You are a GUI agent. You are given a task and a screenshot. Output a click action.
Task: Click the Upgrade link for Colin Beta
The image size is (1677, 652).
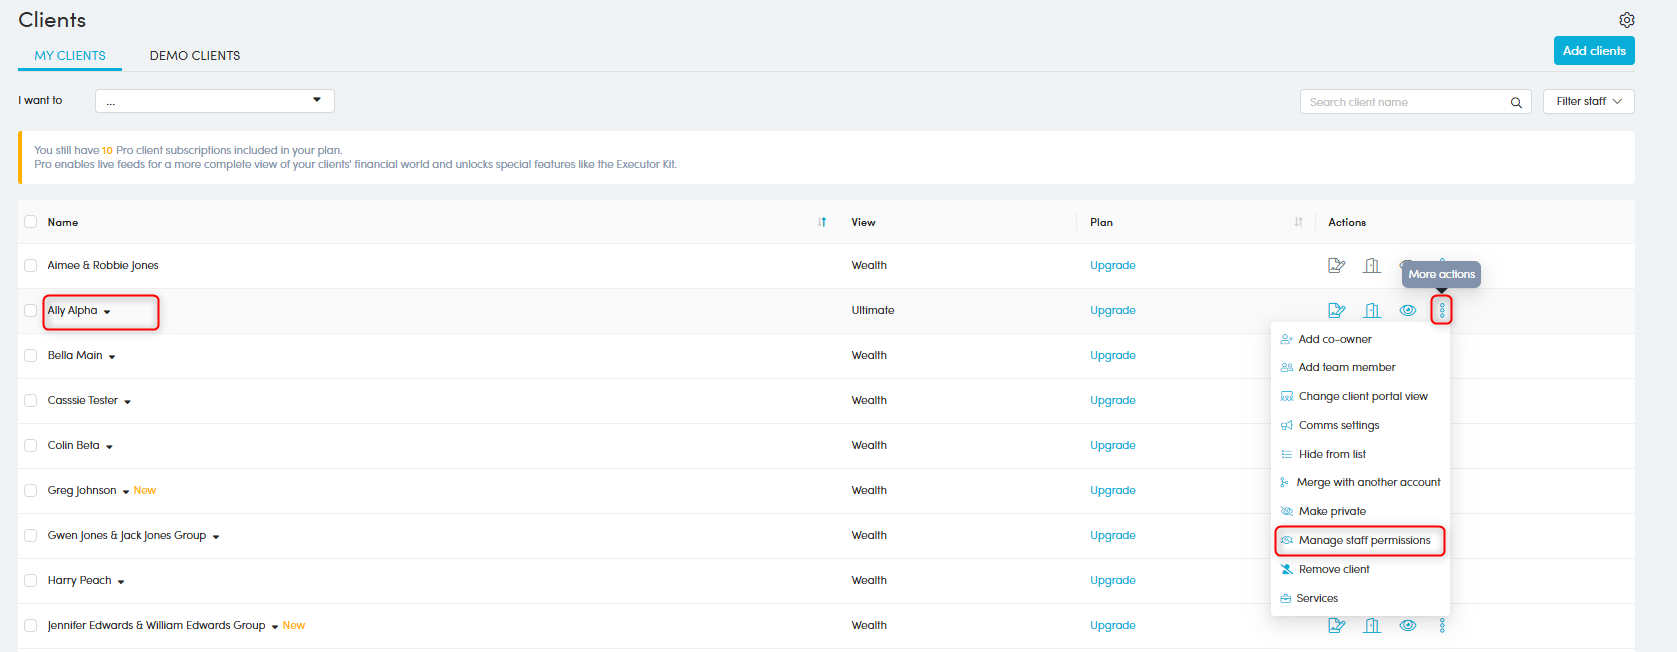pos(1112,445)
